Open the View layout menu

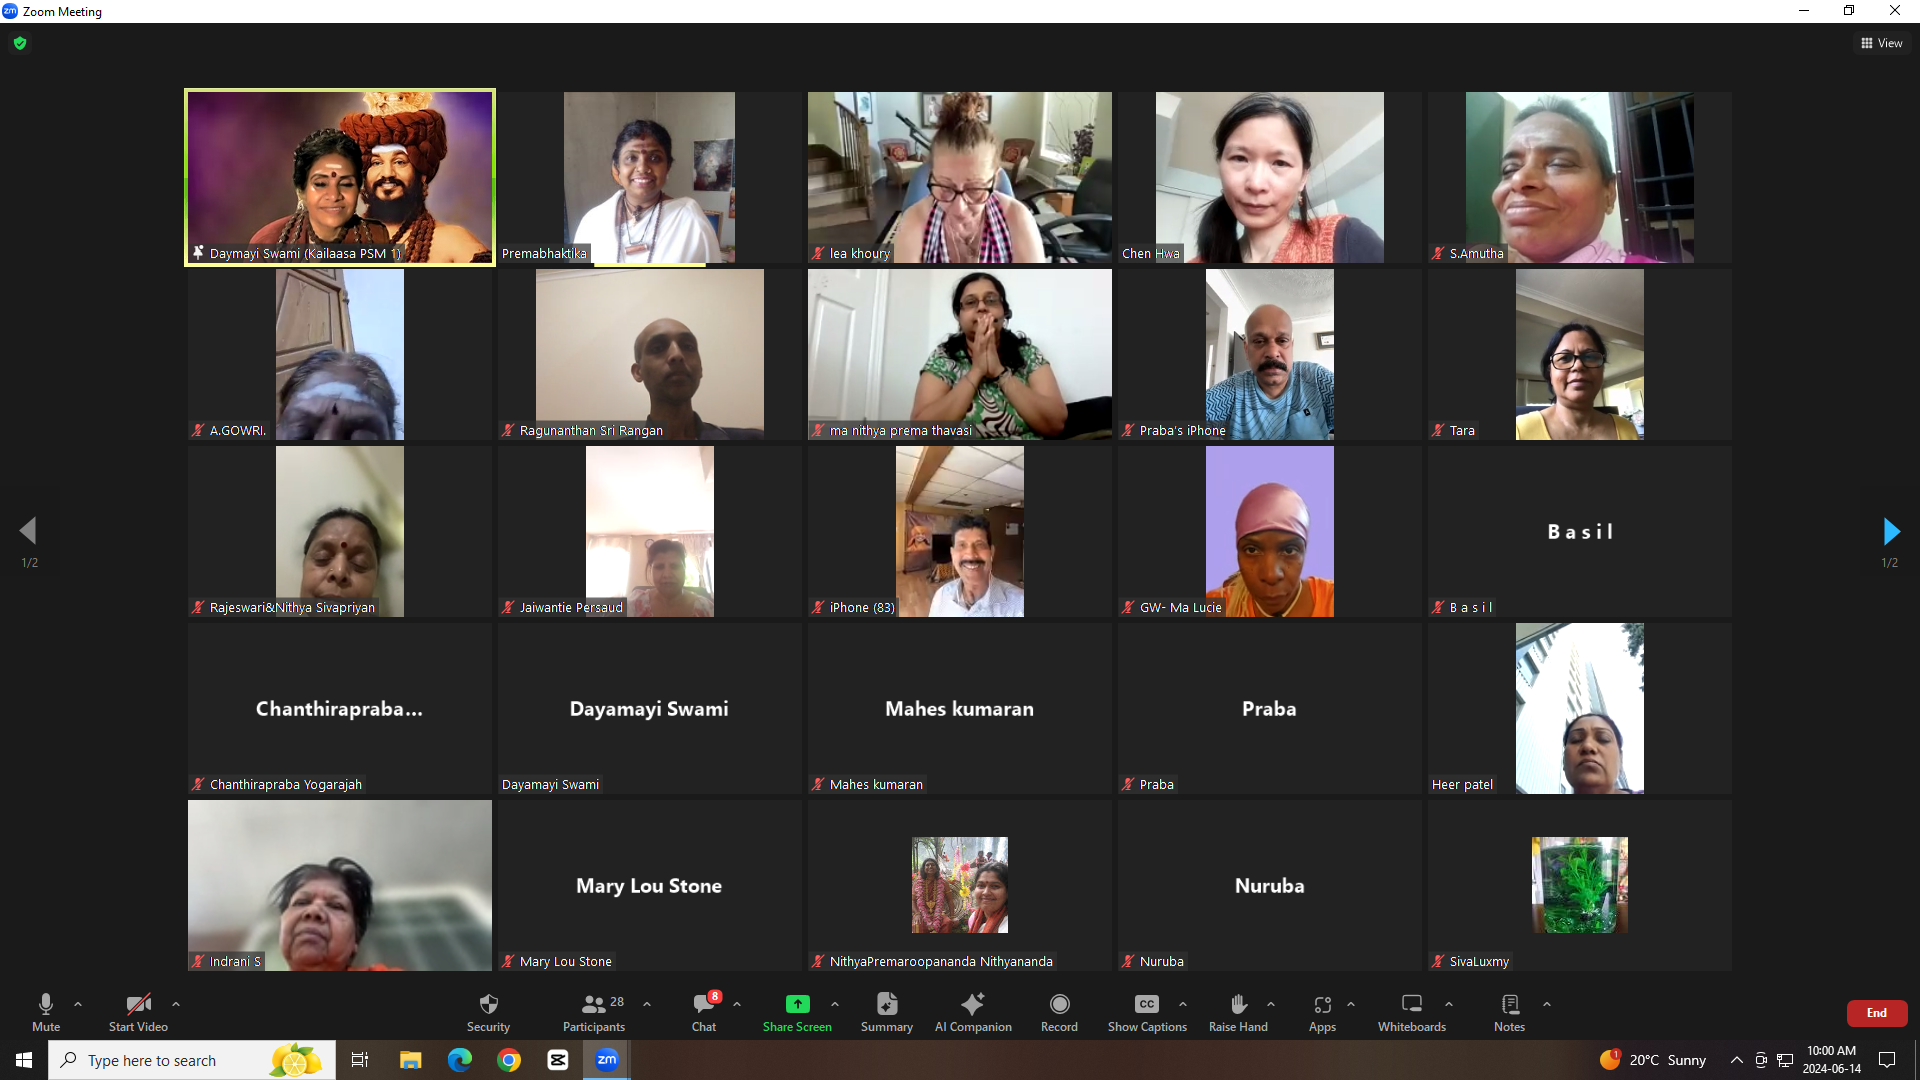click(1882, 43)
